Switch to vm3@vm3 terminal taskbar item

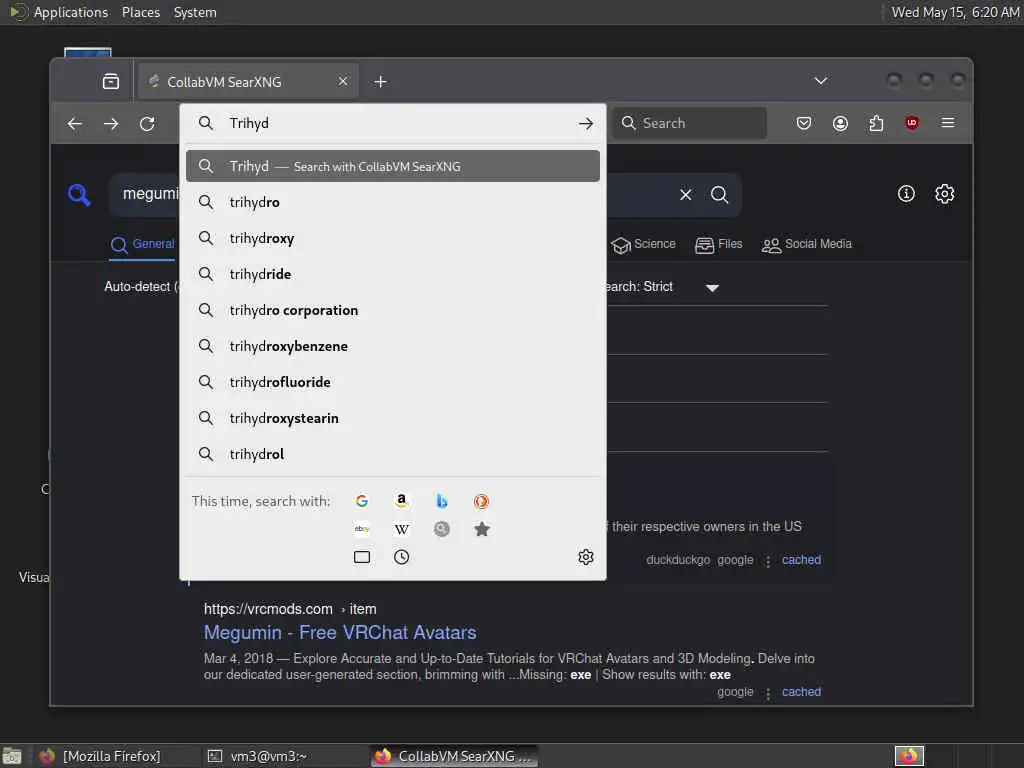(x=283, y=756)
